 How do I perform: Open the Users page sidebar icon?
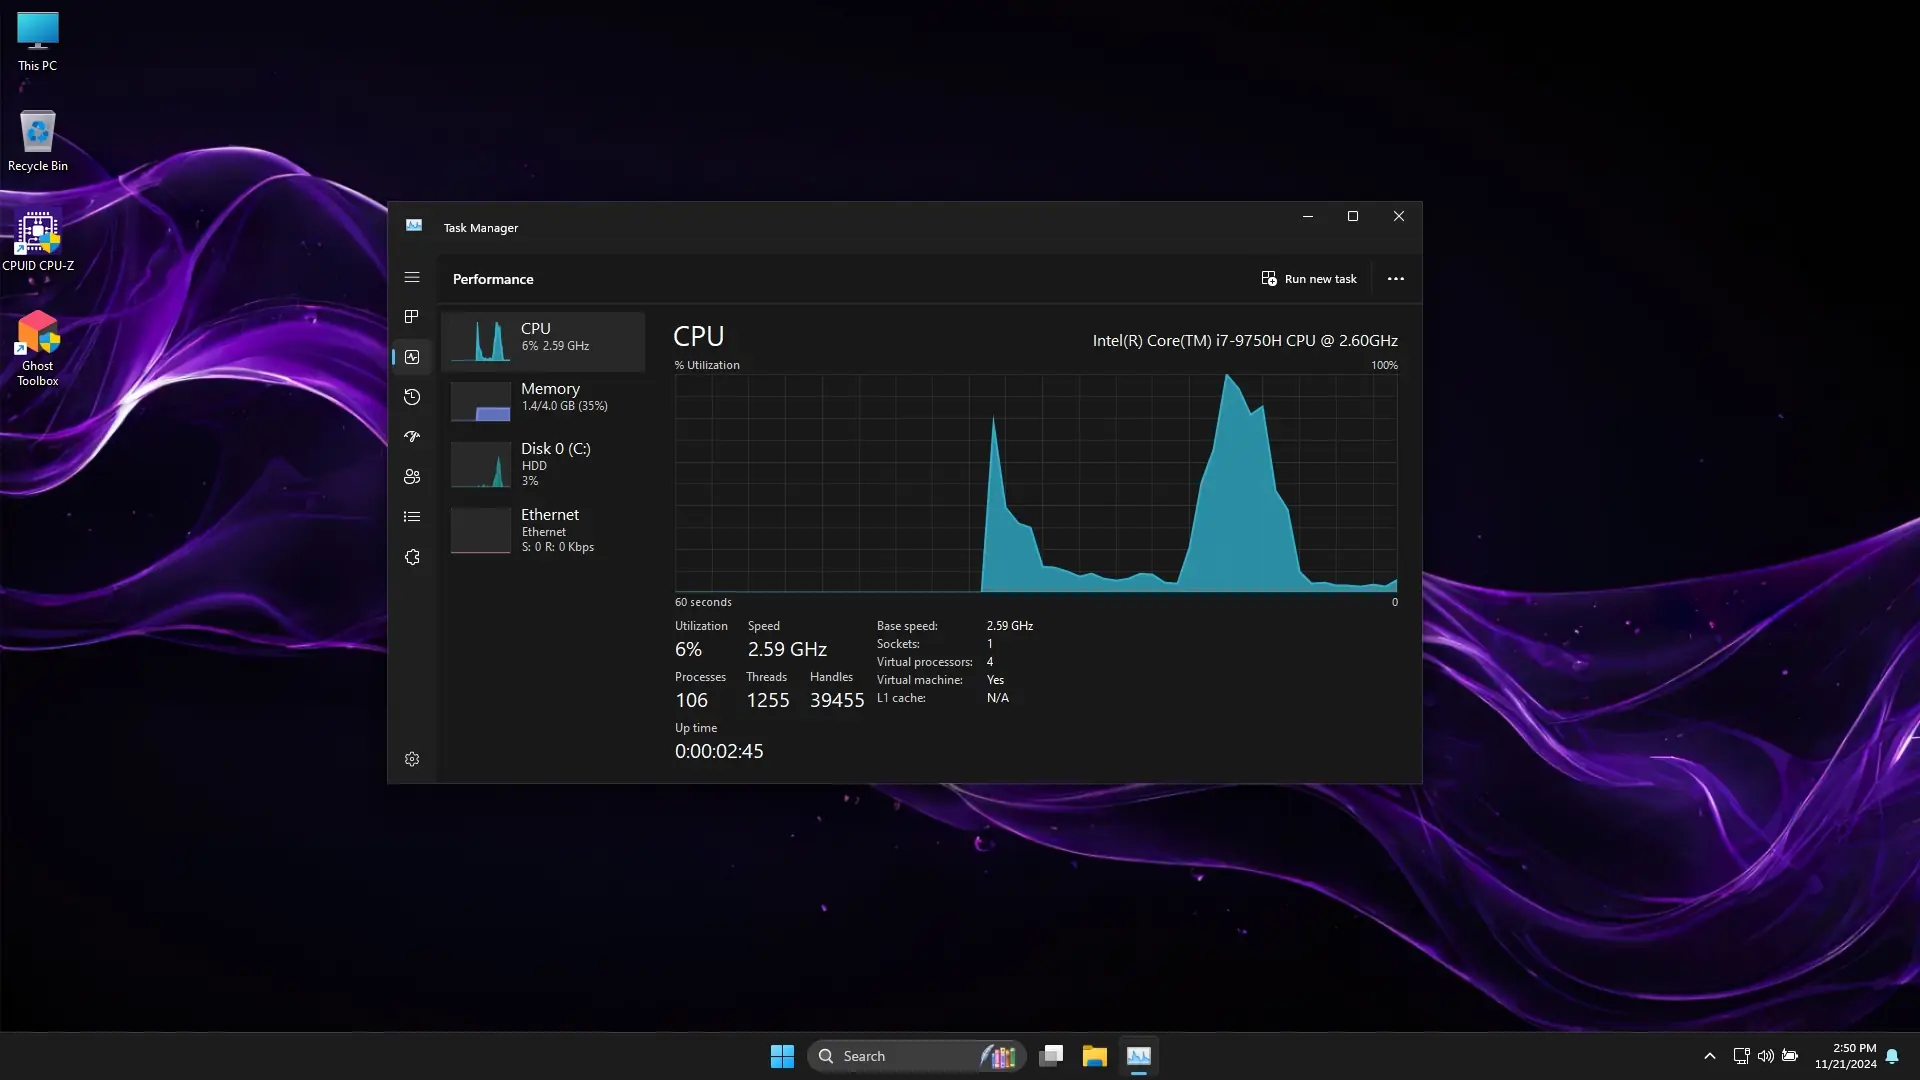point(411,477)
